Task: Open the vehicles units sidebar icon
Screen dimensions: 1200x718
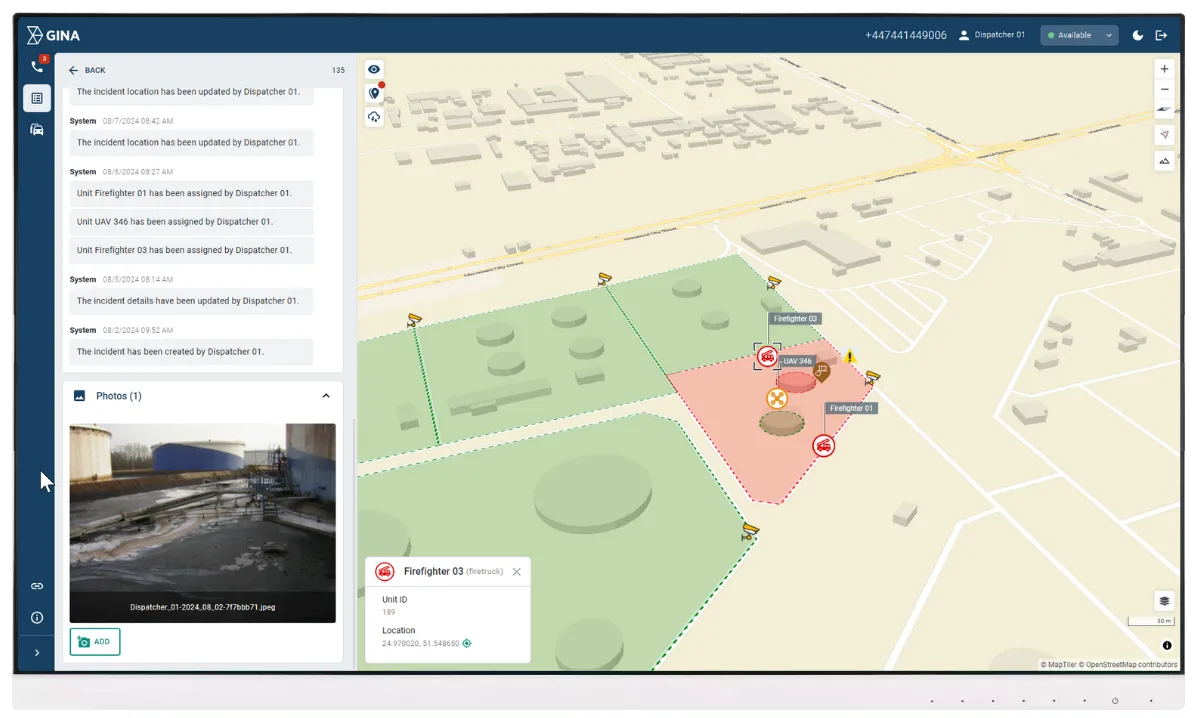Action: [x=37, y=129]
